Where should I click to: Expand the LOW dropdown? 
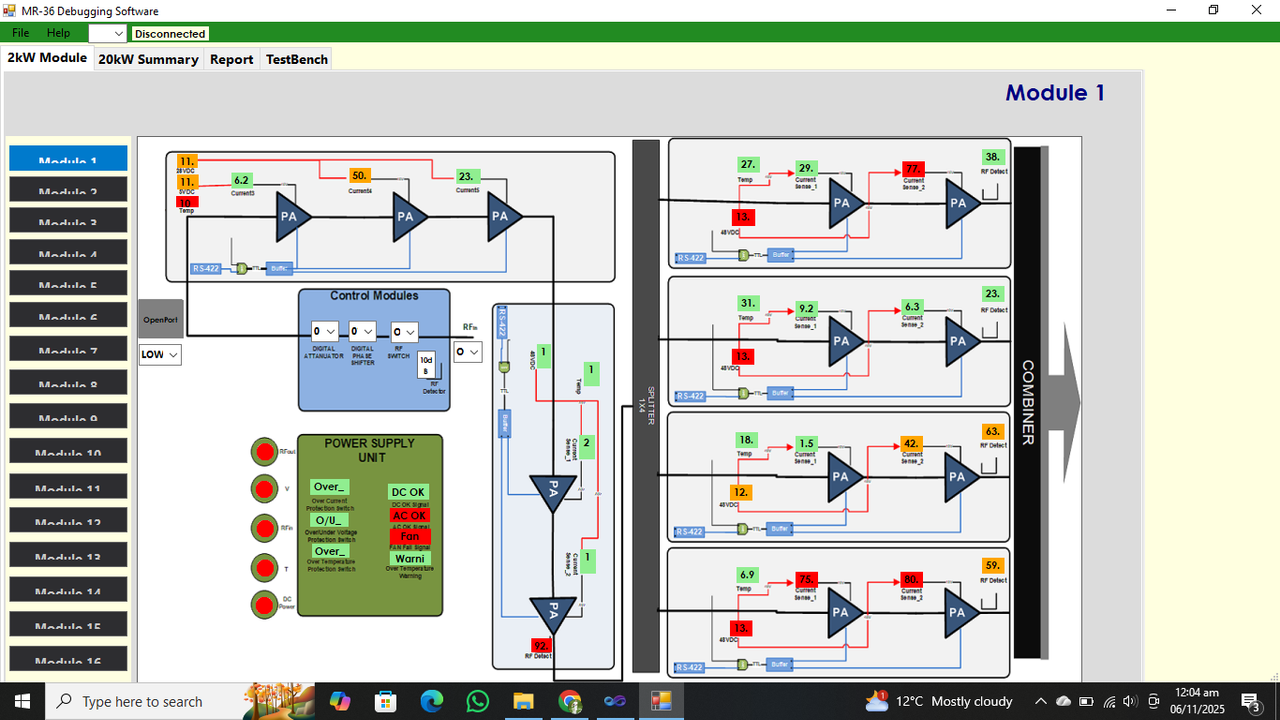159,354
